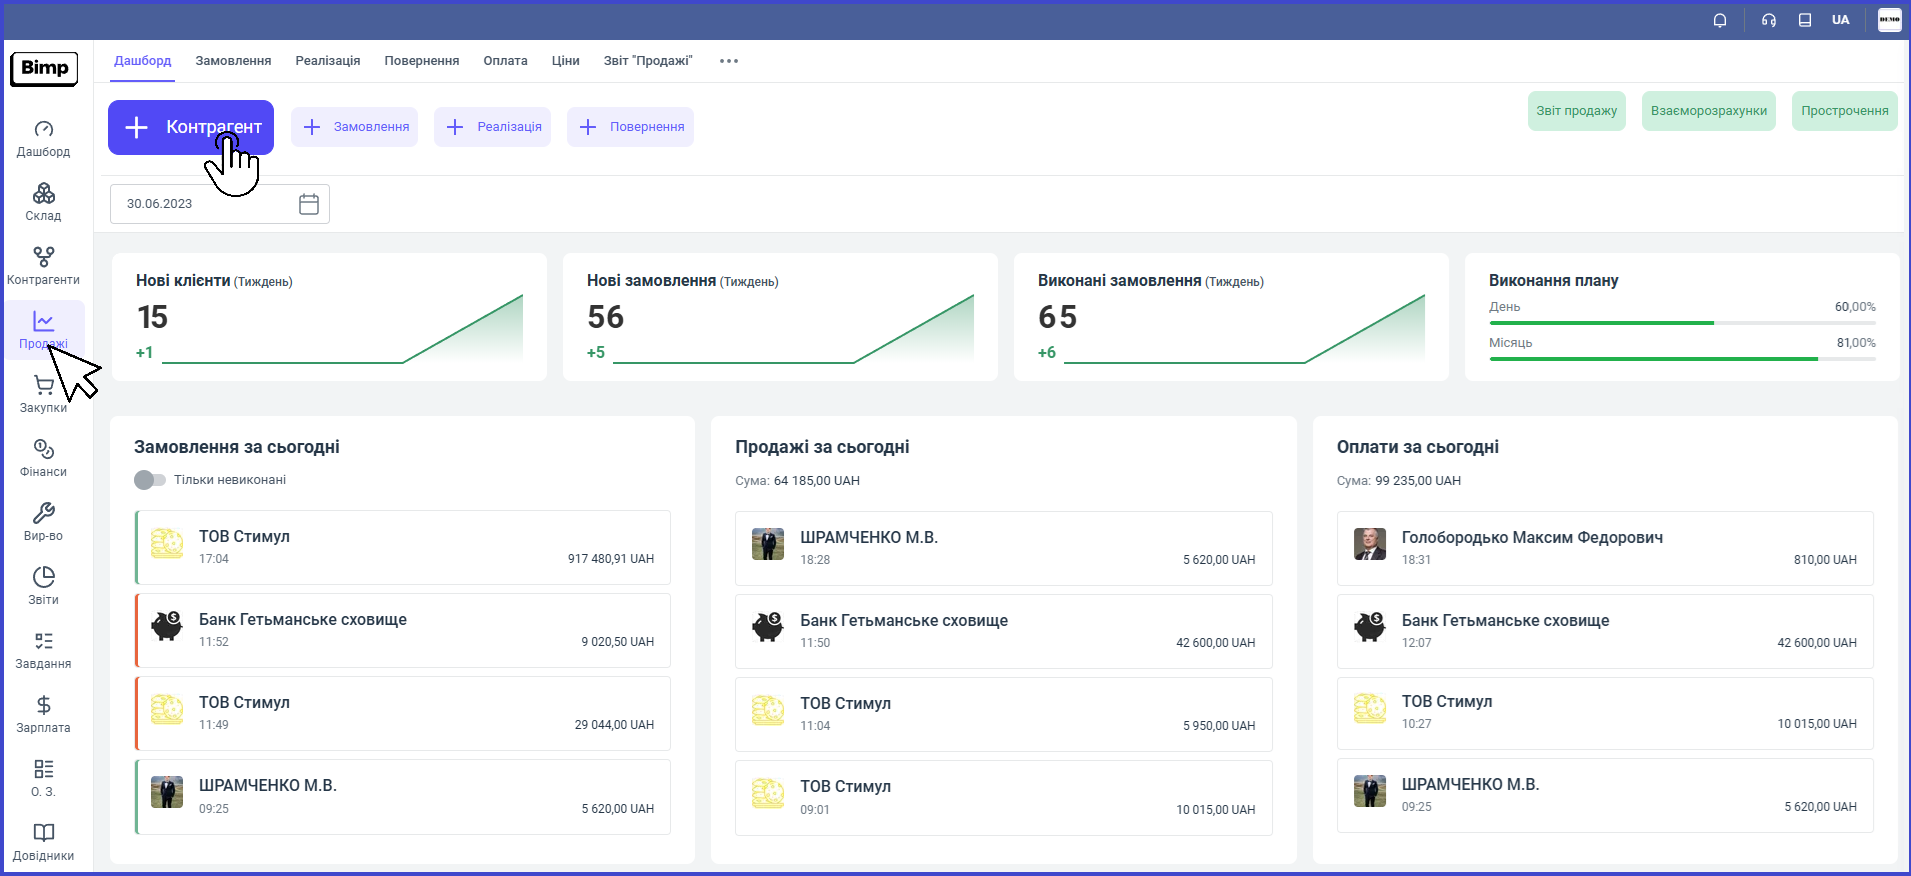
Task: Click the Місяць plan progress bar
Action: pos(1682,359)
